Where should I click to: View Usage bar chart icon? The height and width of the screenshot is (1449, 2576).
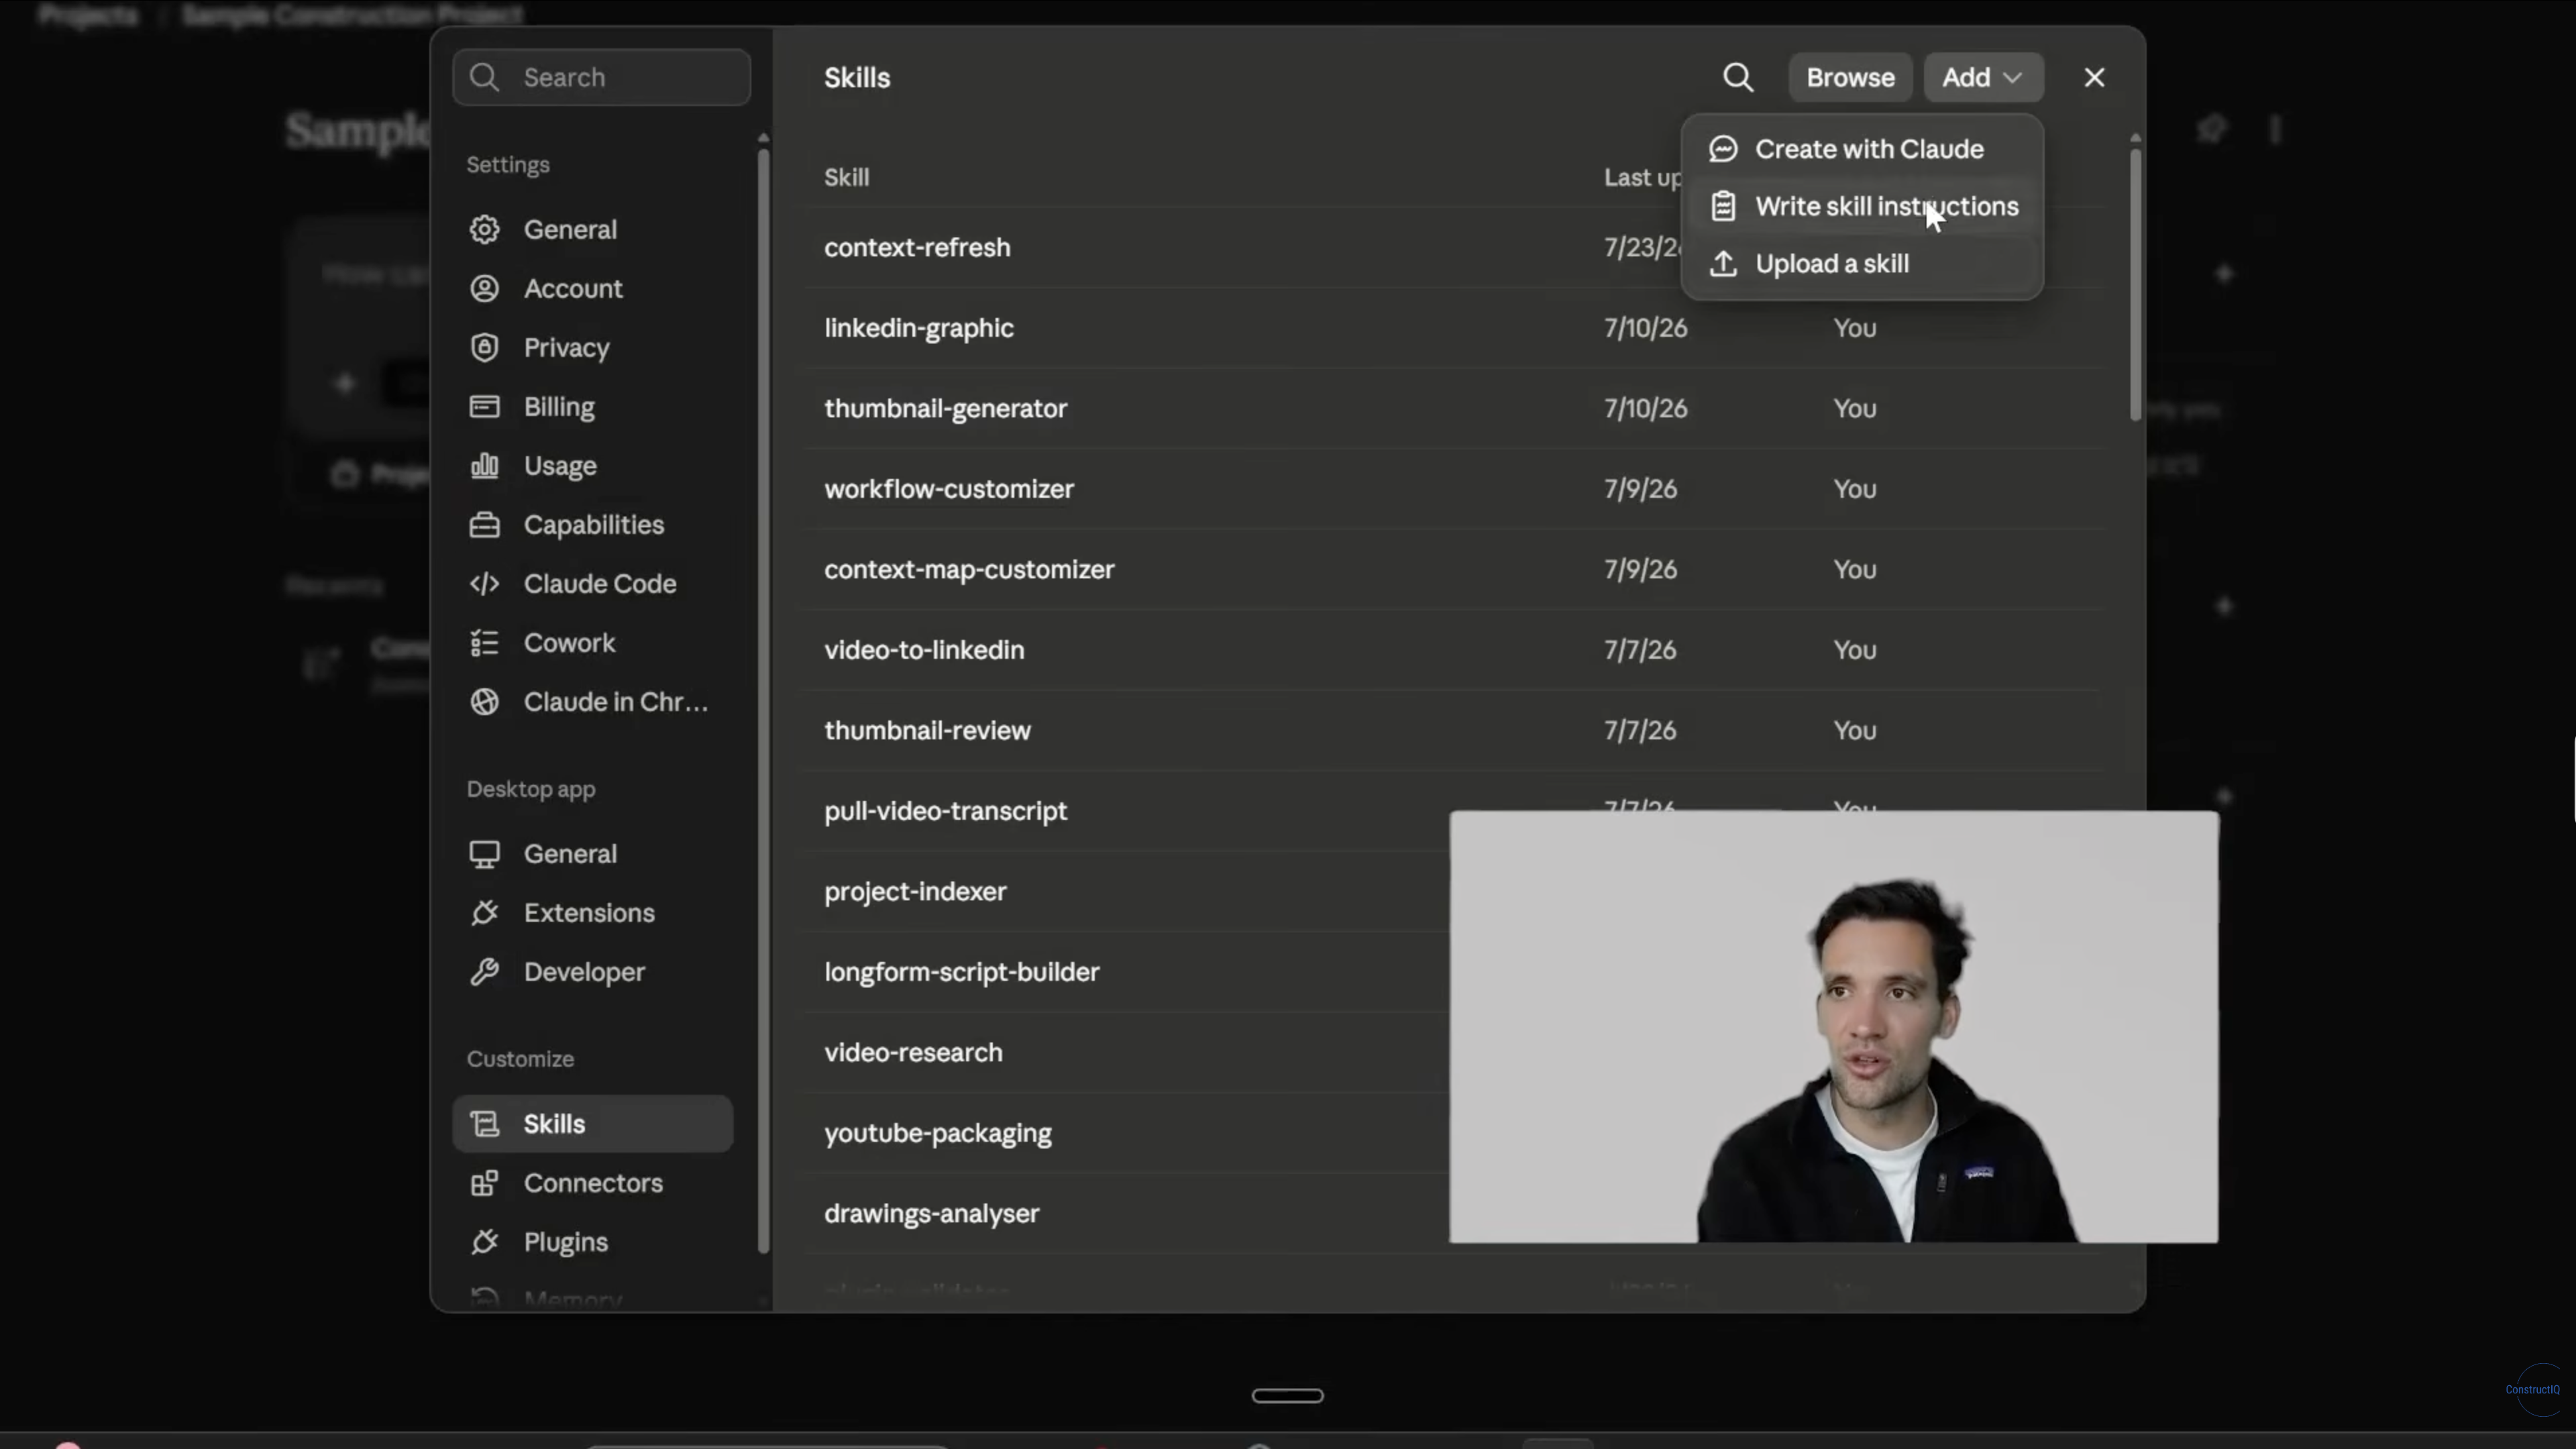pos(485,465)
